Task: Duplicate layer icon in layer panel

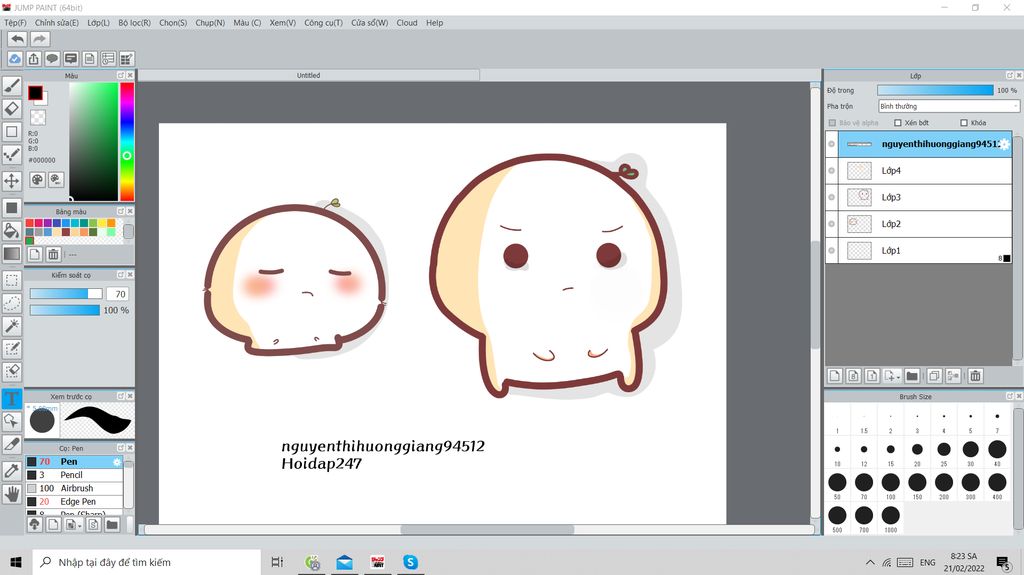Action: pos(935,376)
